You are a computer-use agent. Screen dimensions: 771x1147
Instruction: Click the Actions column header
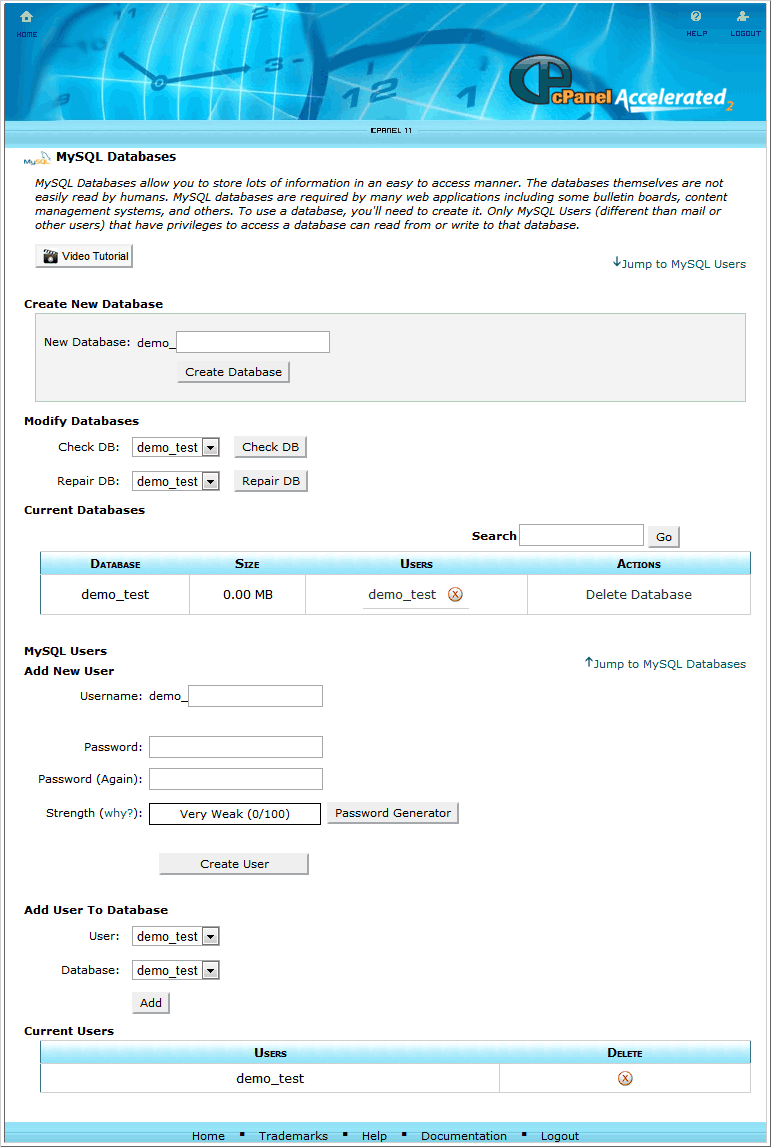639,563
